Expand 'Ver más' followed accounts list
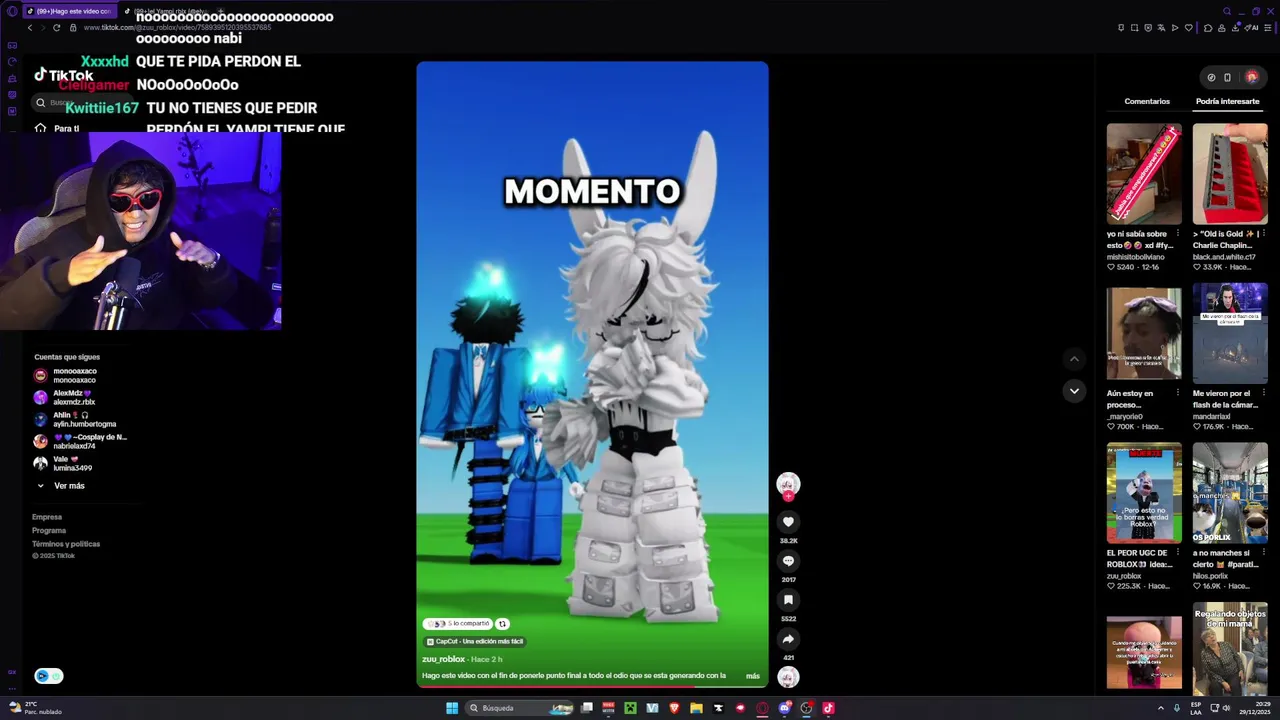This screenshot has height=720, width=1280. [x=61, y=486]
